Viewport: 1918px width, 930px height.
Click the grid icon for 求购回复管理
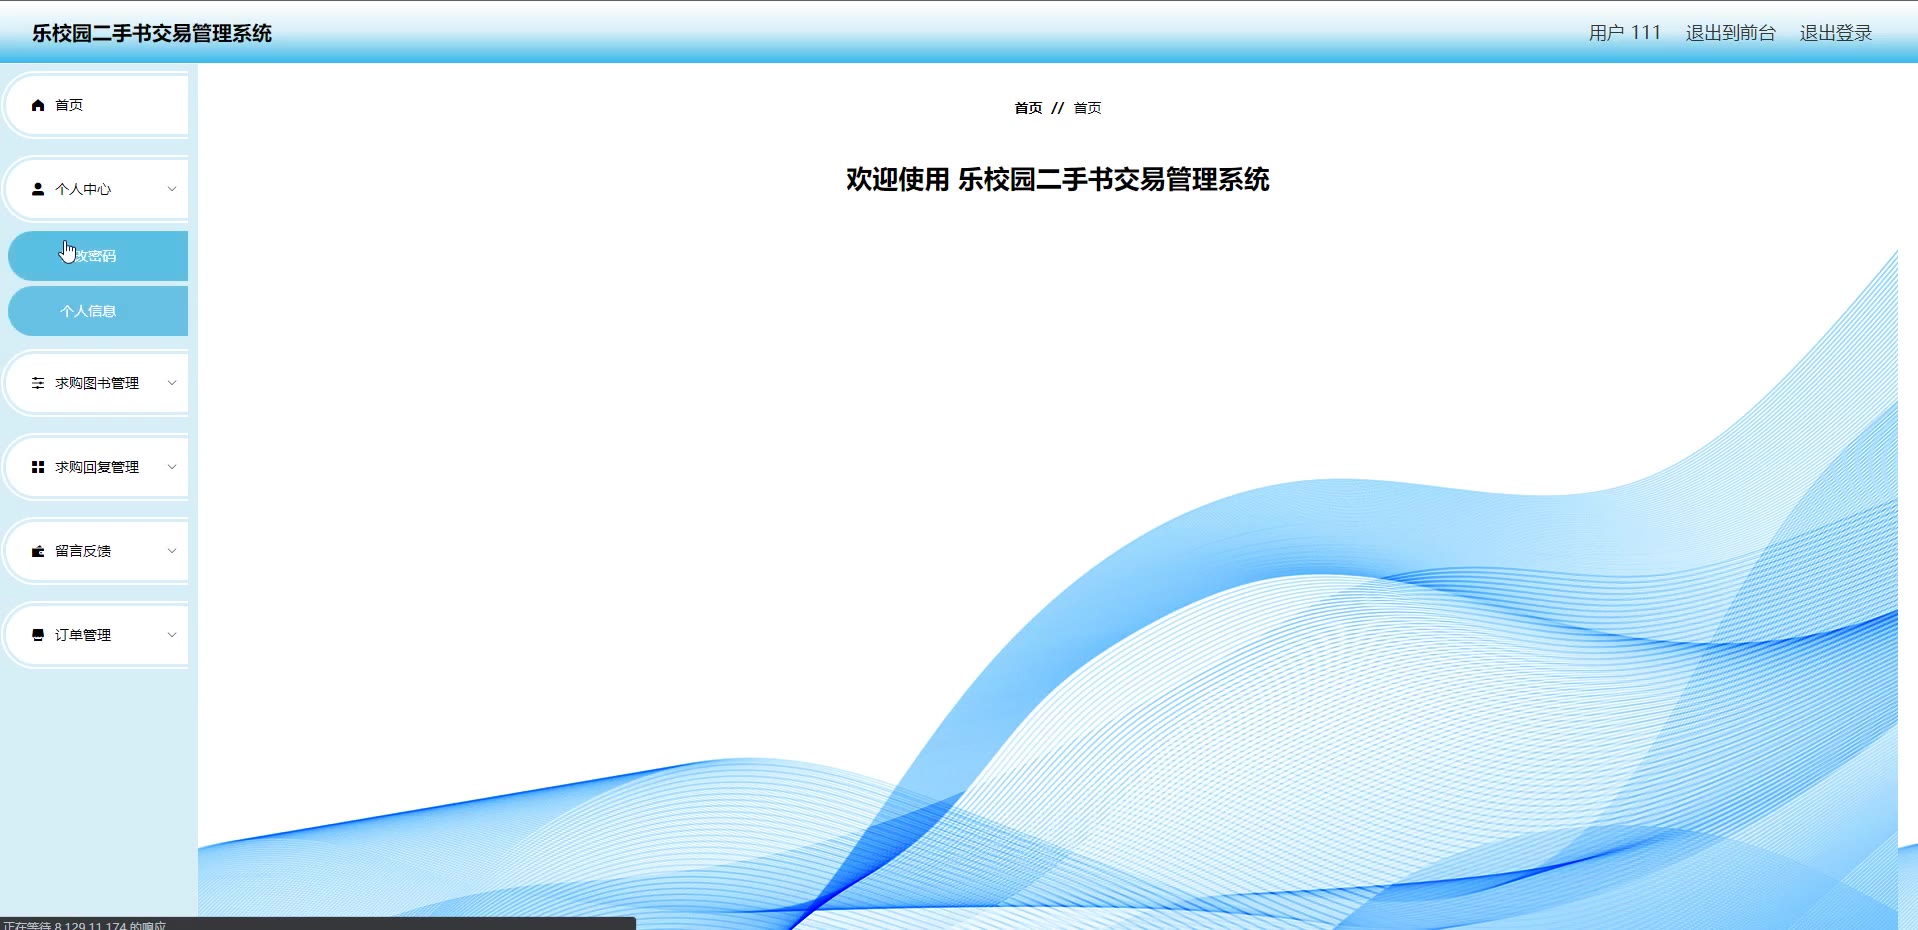click(x=38, y=467)
